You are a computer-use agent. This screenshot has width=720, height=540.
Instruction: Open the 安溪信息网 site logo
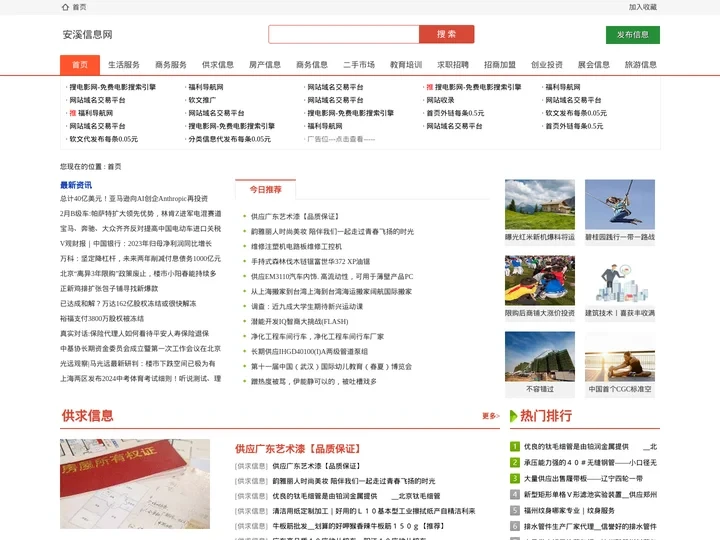(87, 34)
